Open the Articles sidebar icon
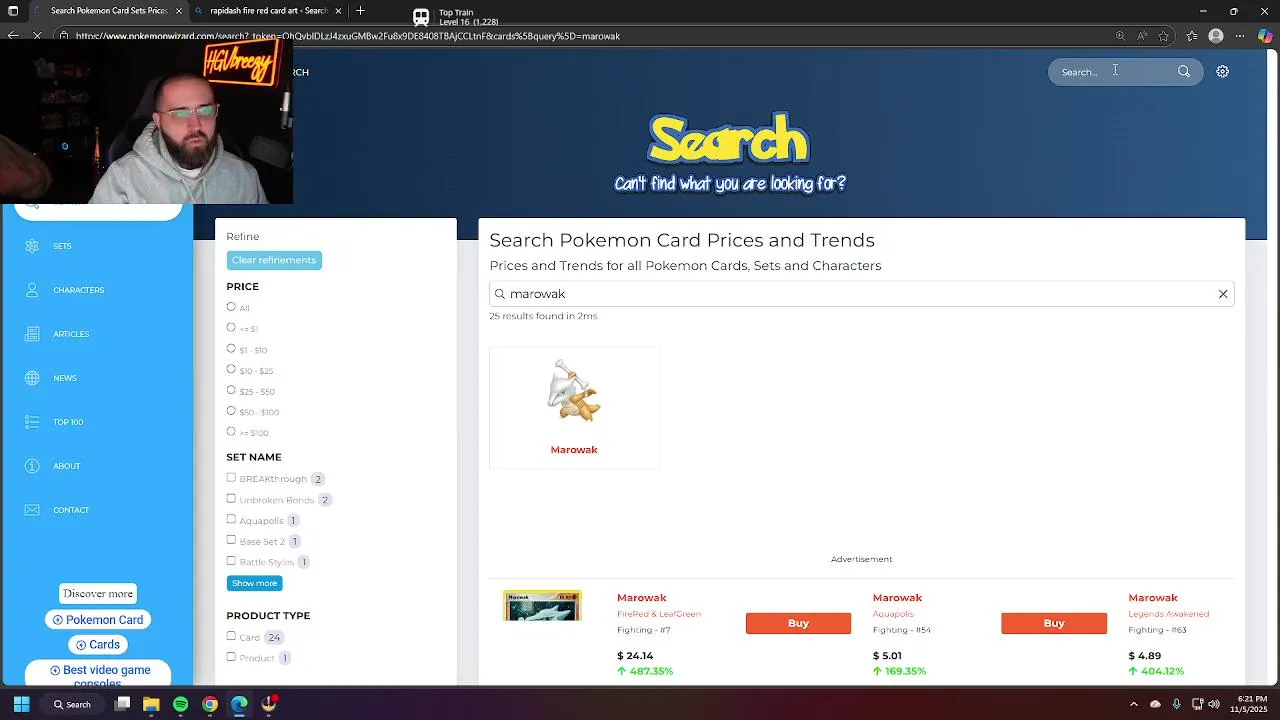Viewport: 1280px width, 720px height. pyautogui.click(x=32, y=334)
